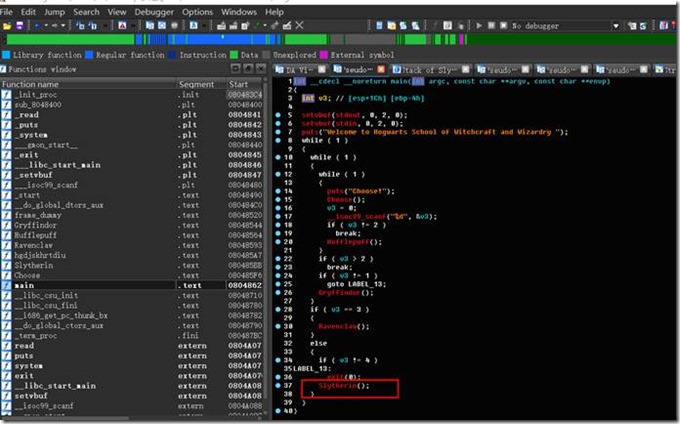Terminate the process with the stop icon
This screenshot has width=680, height=424.
[x=503, y=26]
